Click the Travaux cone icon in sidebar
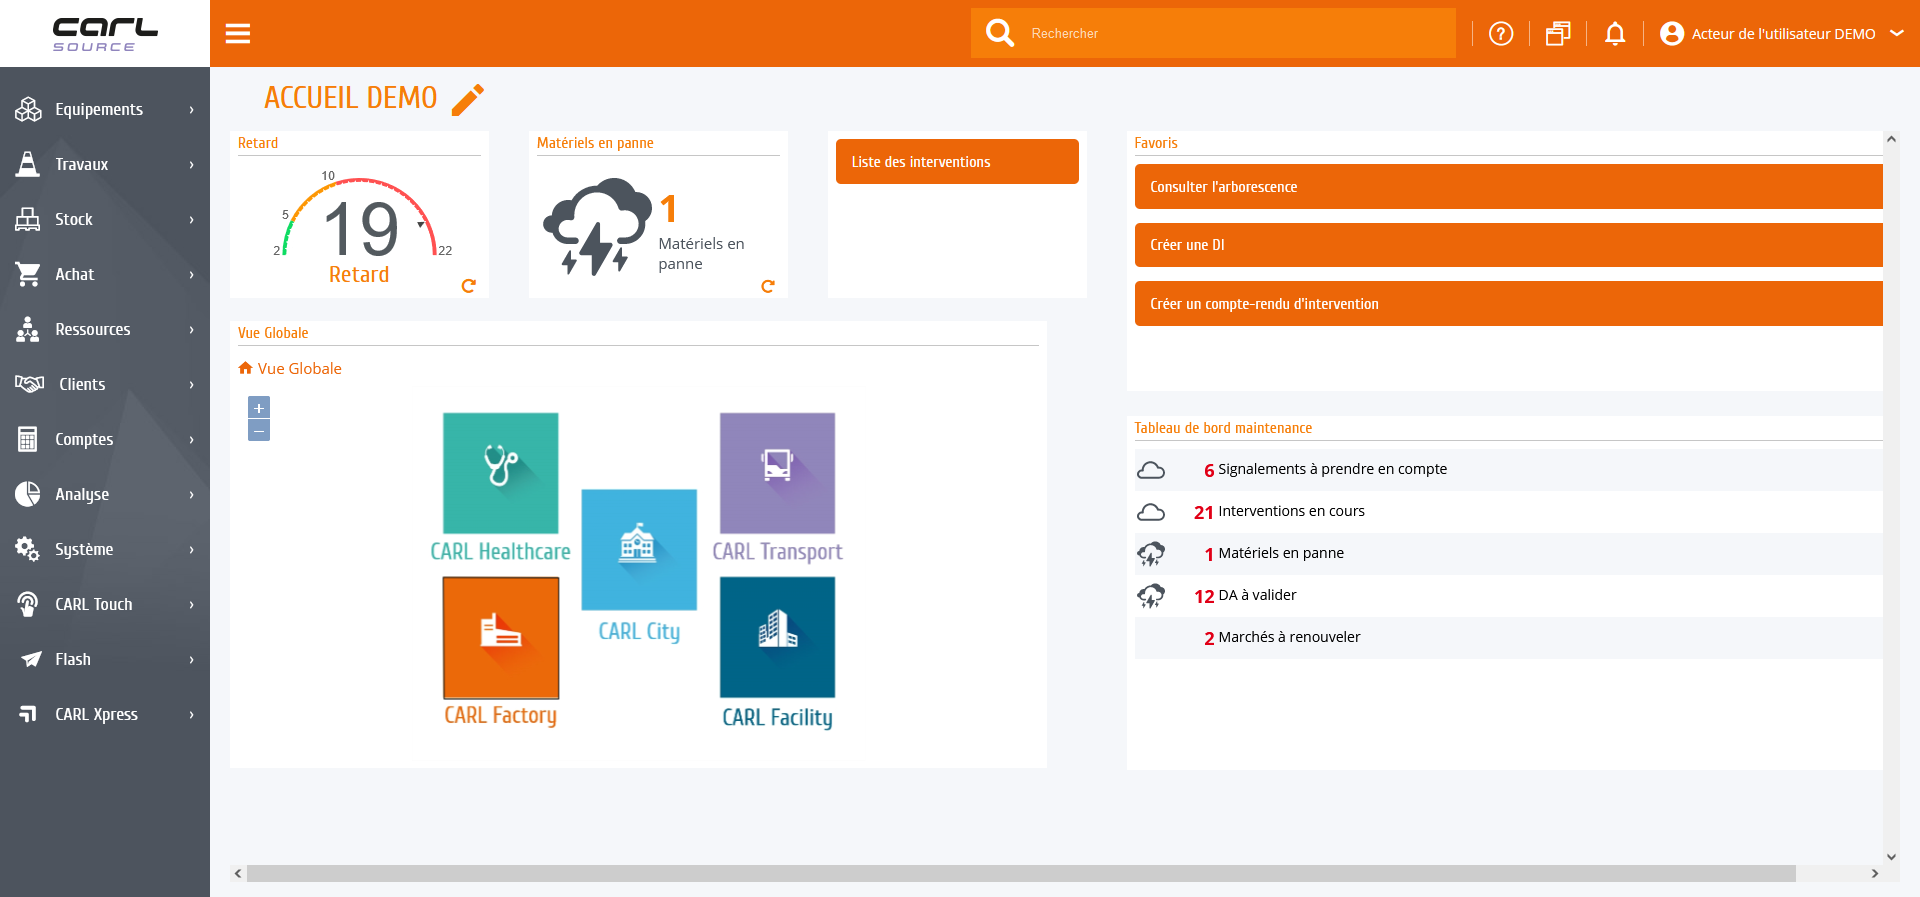Image resolution: width=1920 pixels, height=897 pixels. click(x=28, y=164)
